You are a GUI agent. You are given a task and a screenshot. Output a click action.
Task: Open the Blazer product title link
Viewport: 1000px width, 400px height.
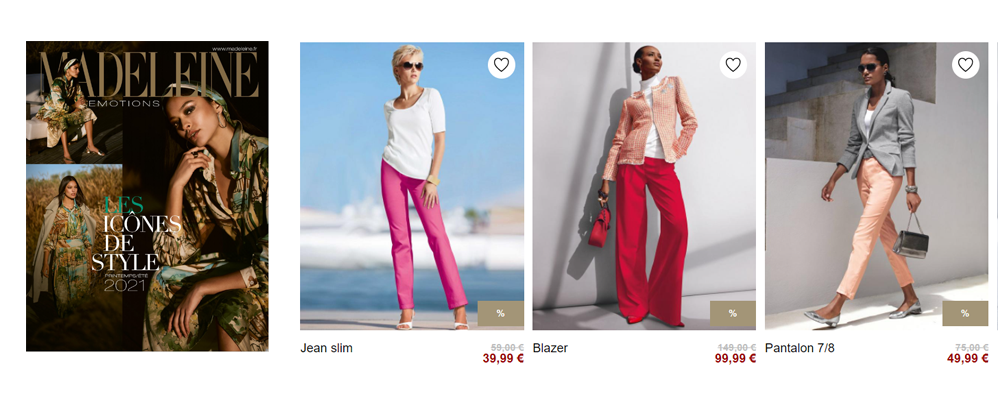(x=550, y=348)
